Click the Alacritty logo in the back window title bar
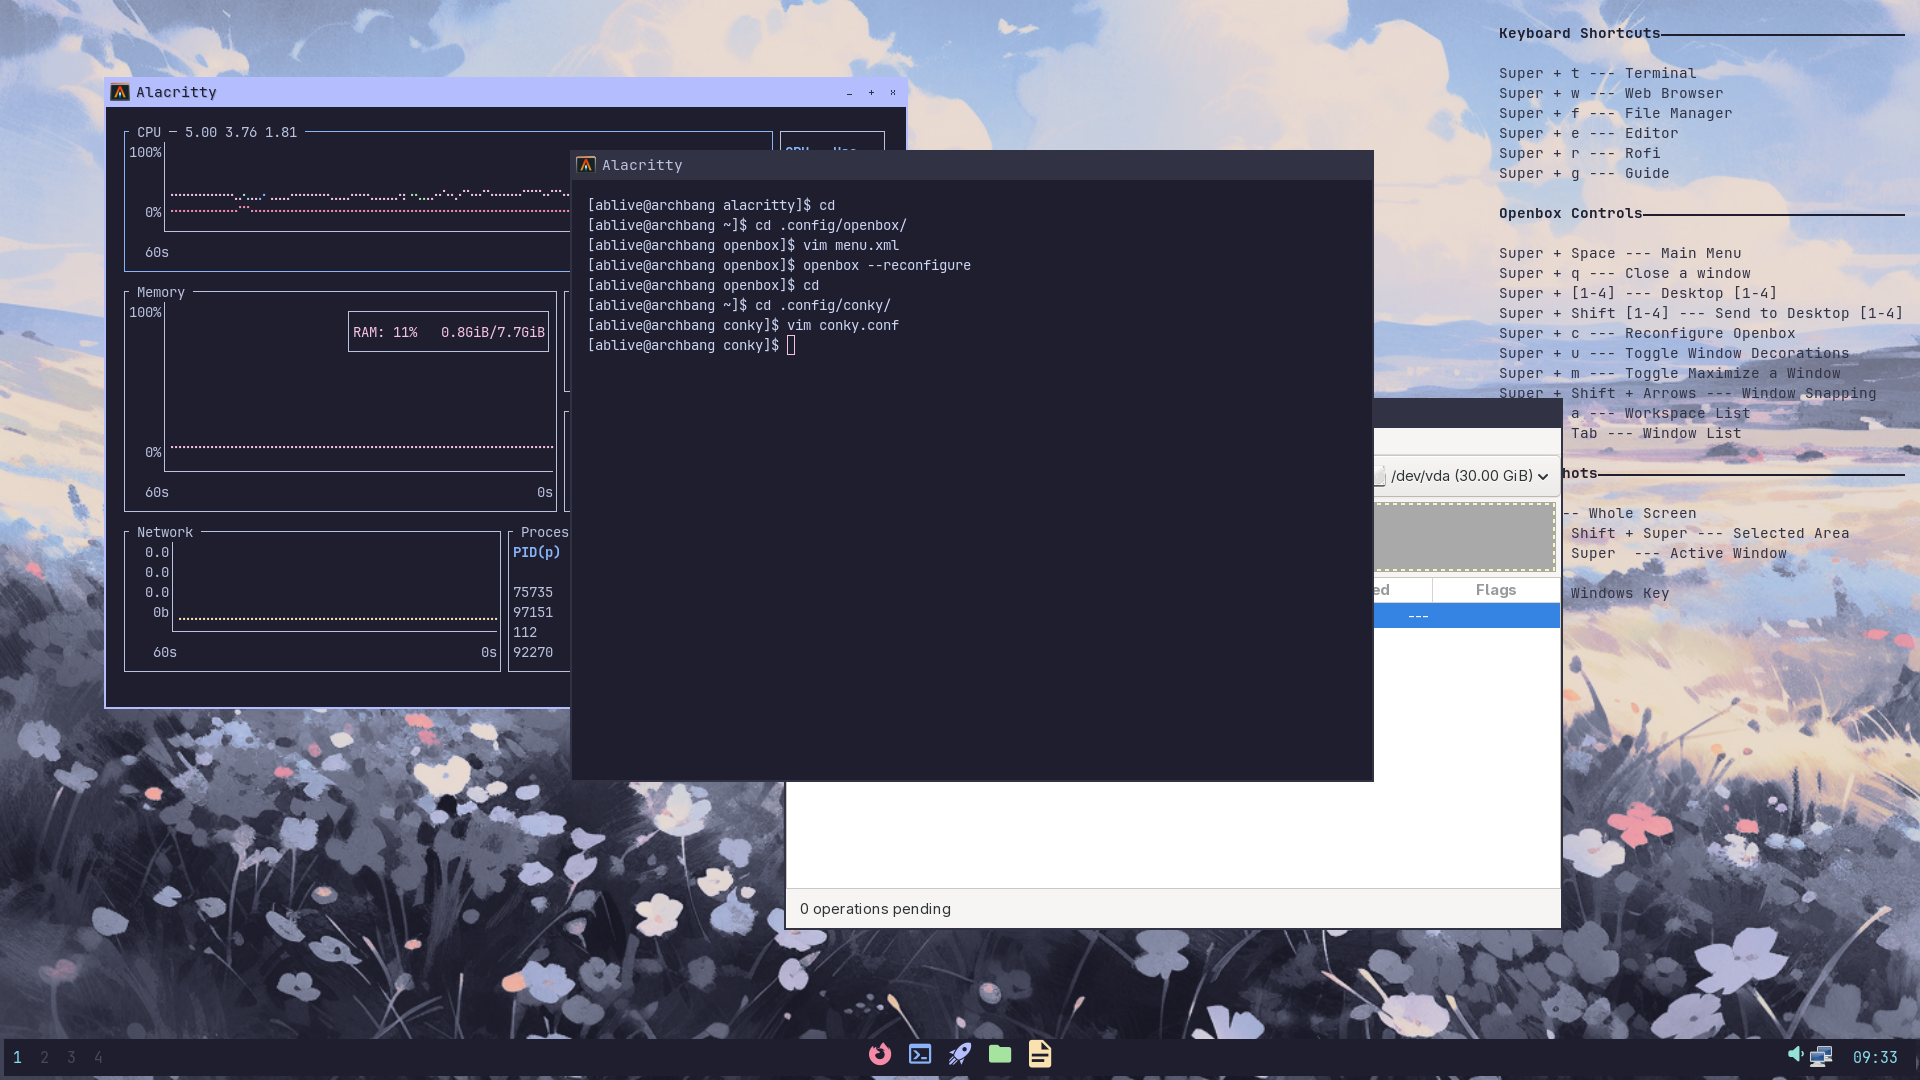Image resolution: width=1920 pixels, height=1080 pixels. click(120, 92)
